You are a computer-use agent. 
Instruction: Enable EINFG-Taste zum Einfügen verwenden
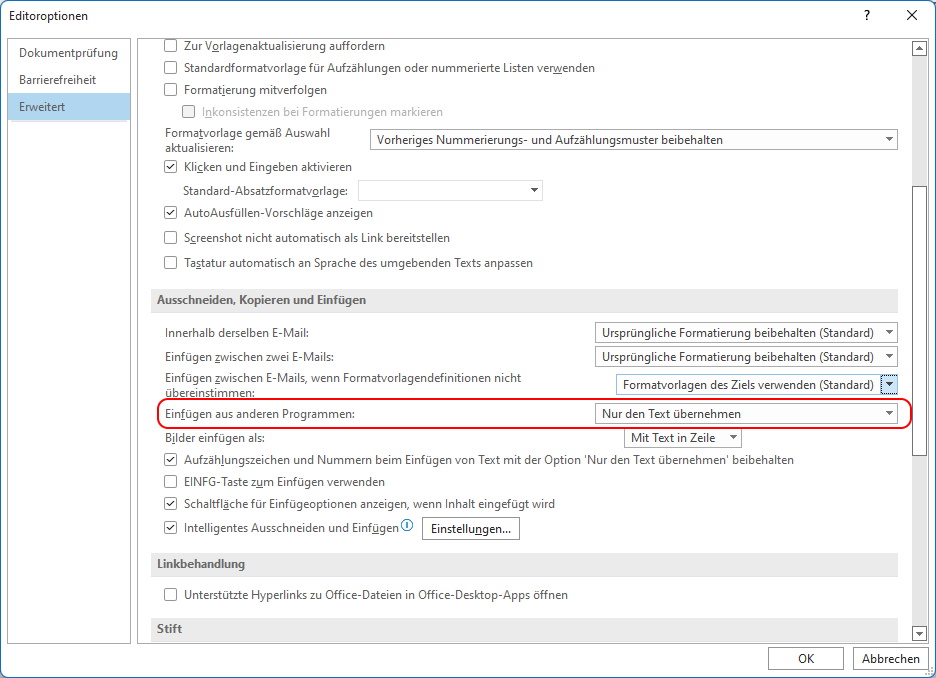[x=171, y=482]
